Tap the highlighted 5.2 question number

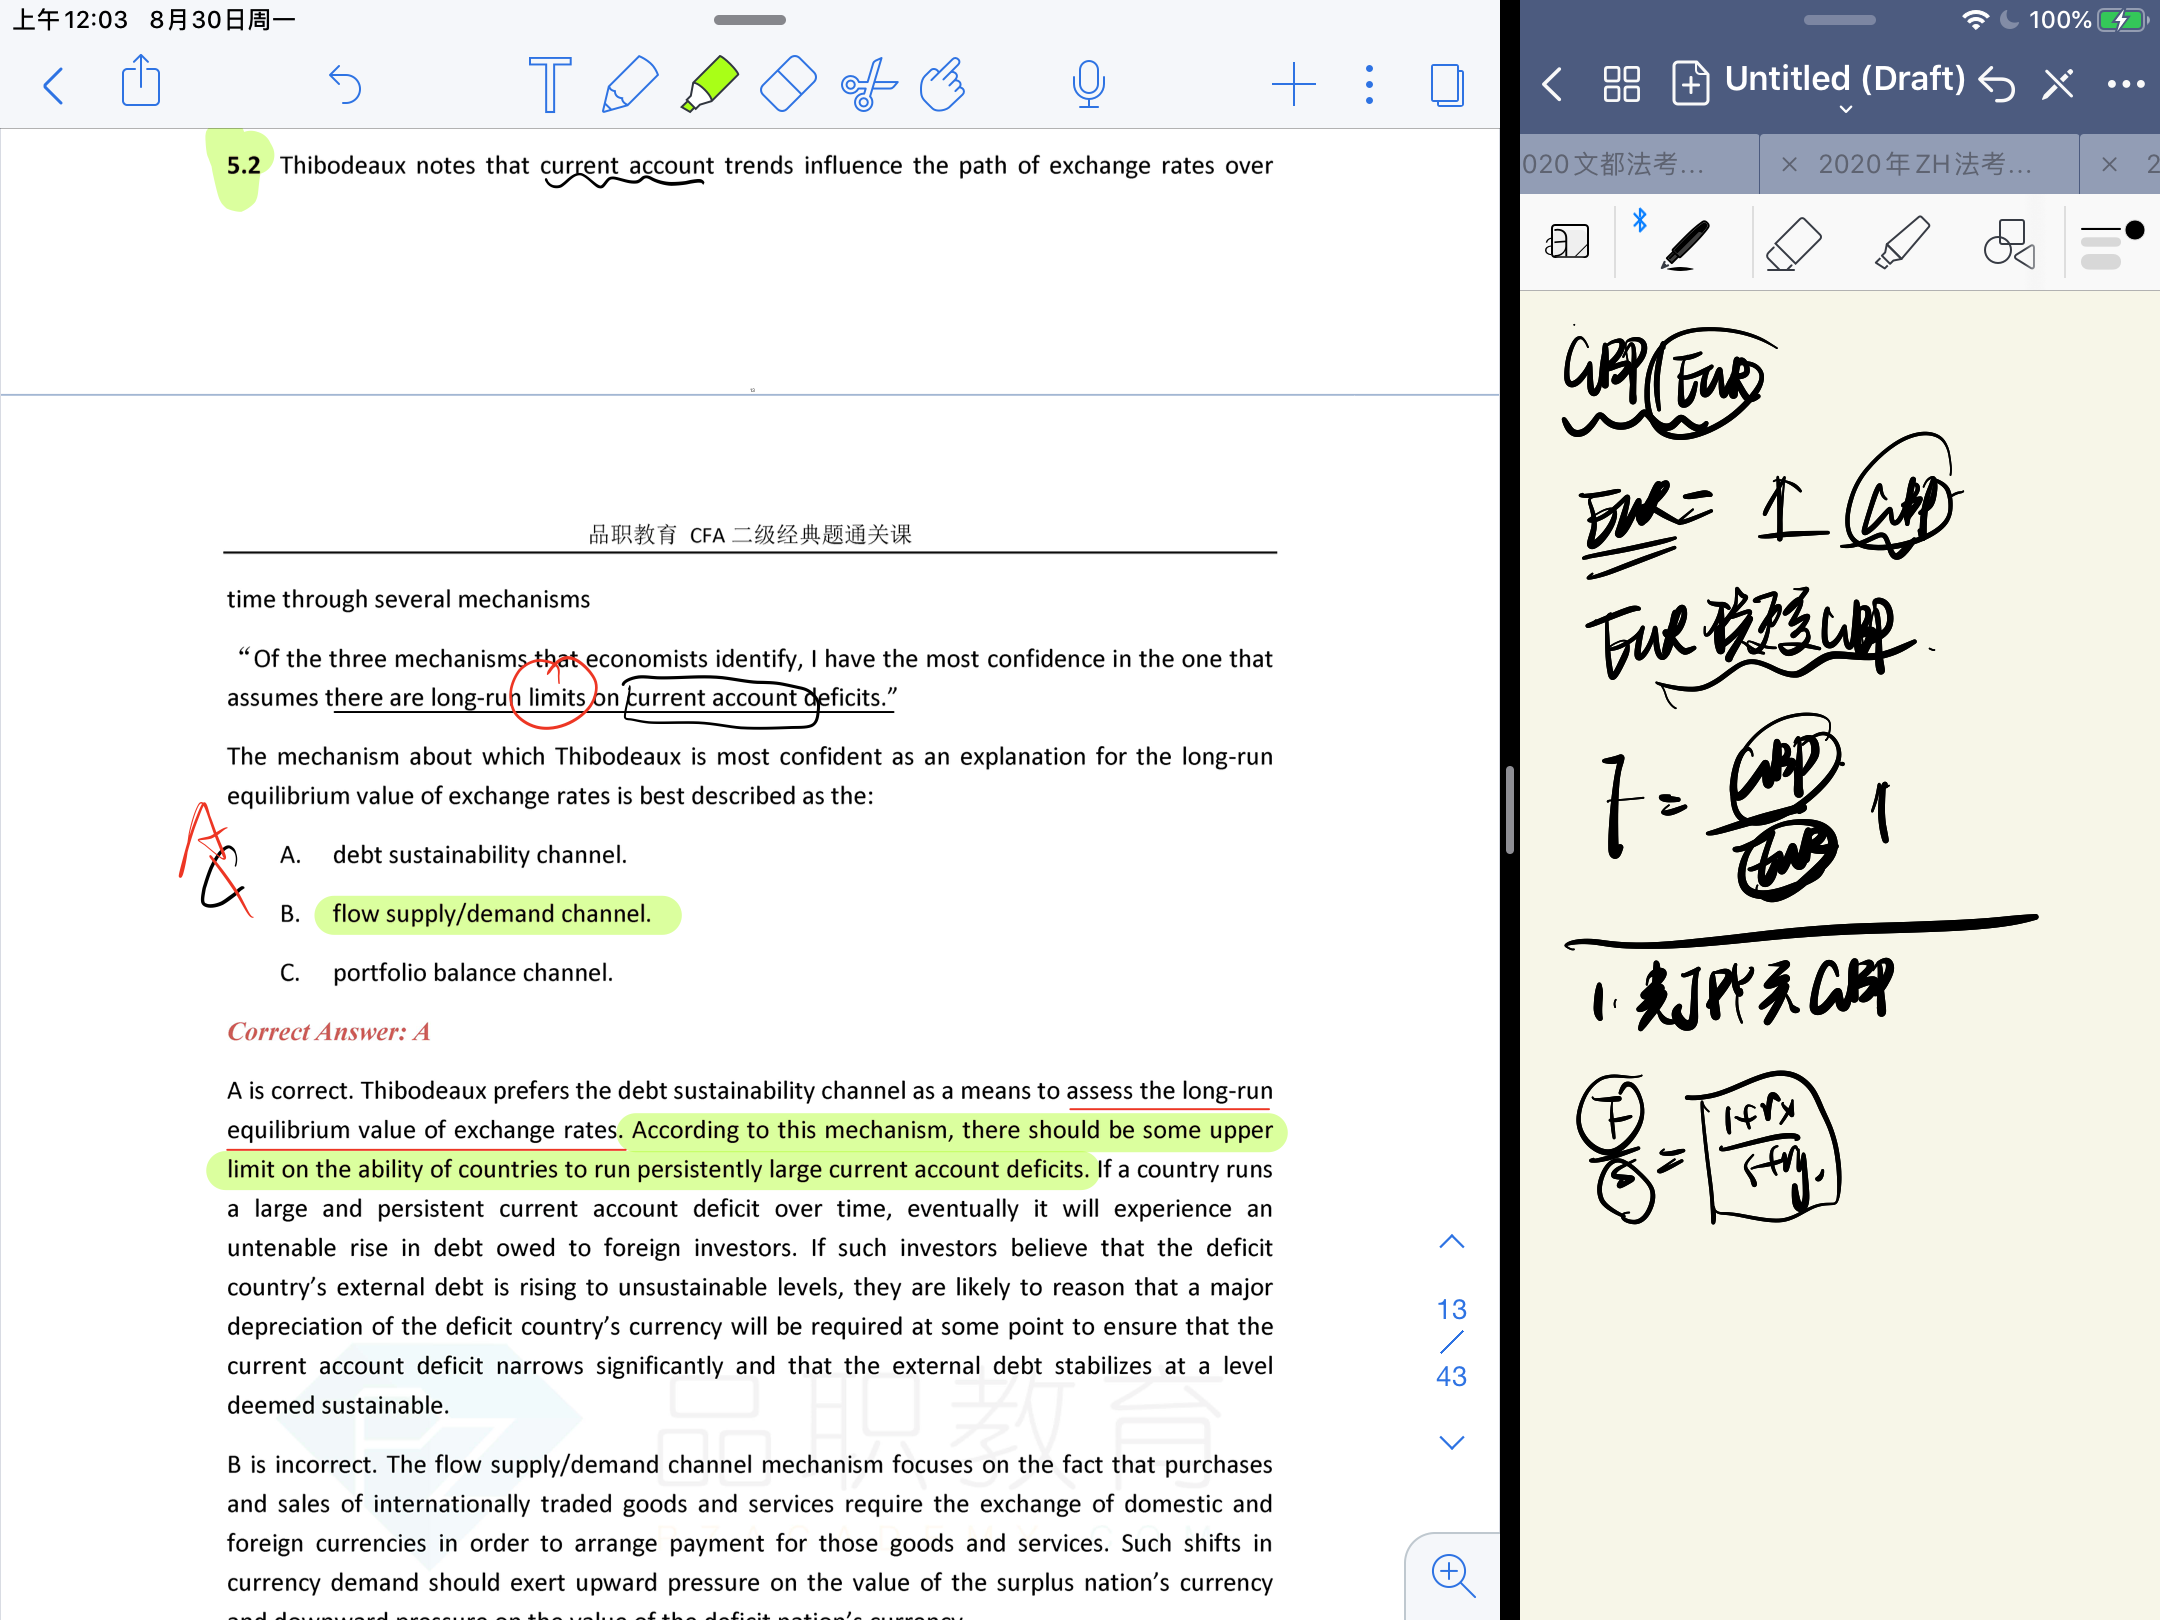(243, 165)
